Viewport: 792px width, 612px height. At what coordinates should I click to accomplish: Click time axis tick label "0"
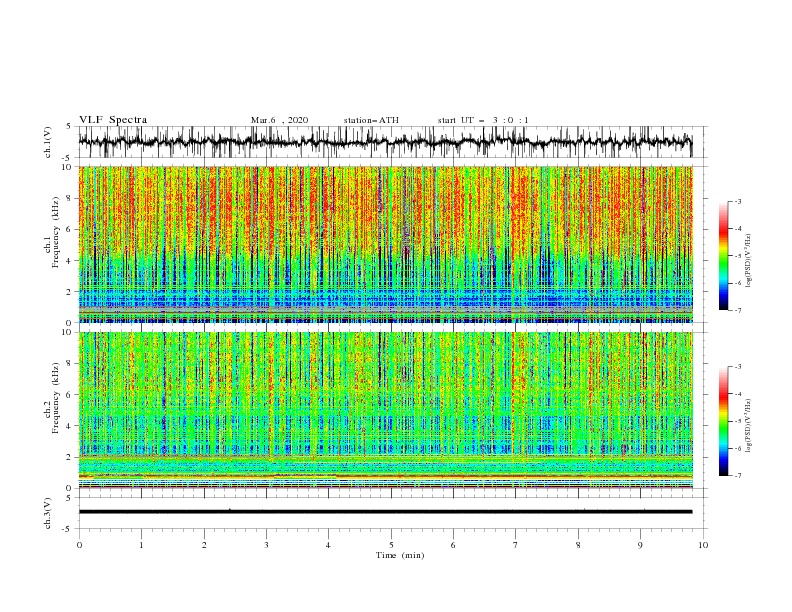[x=79, y=545]
